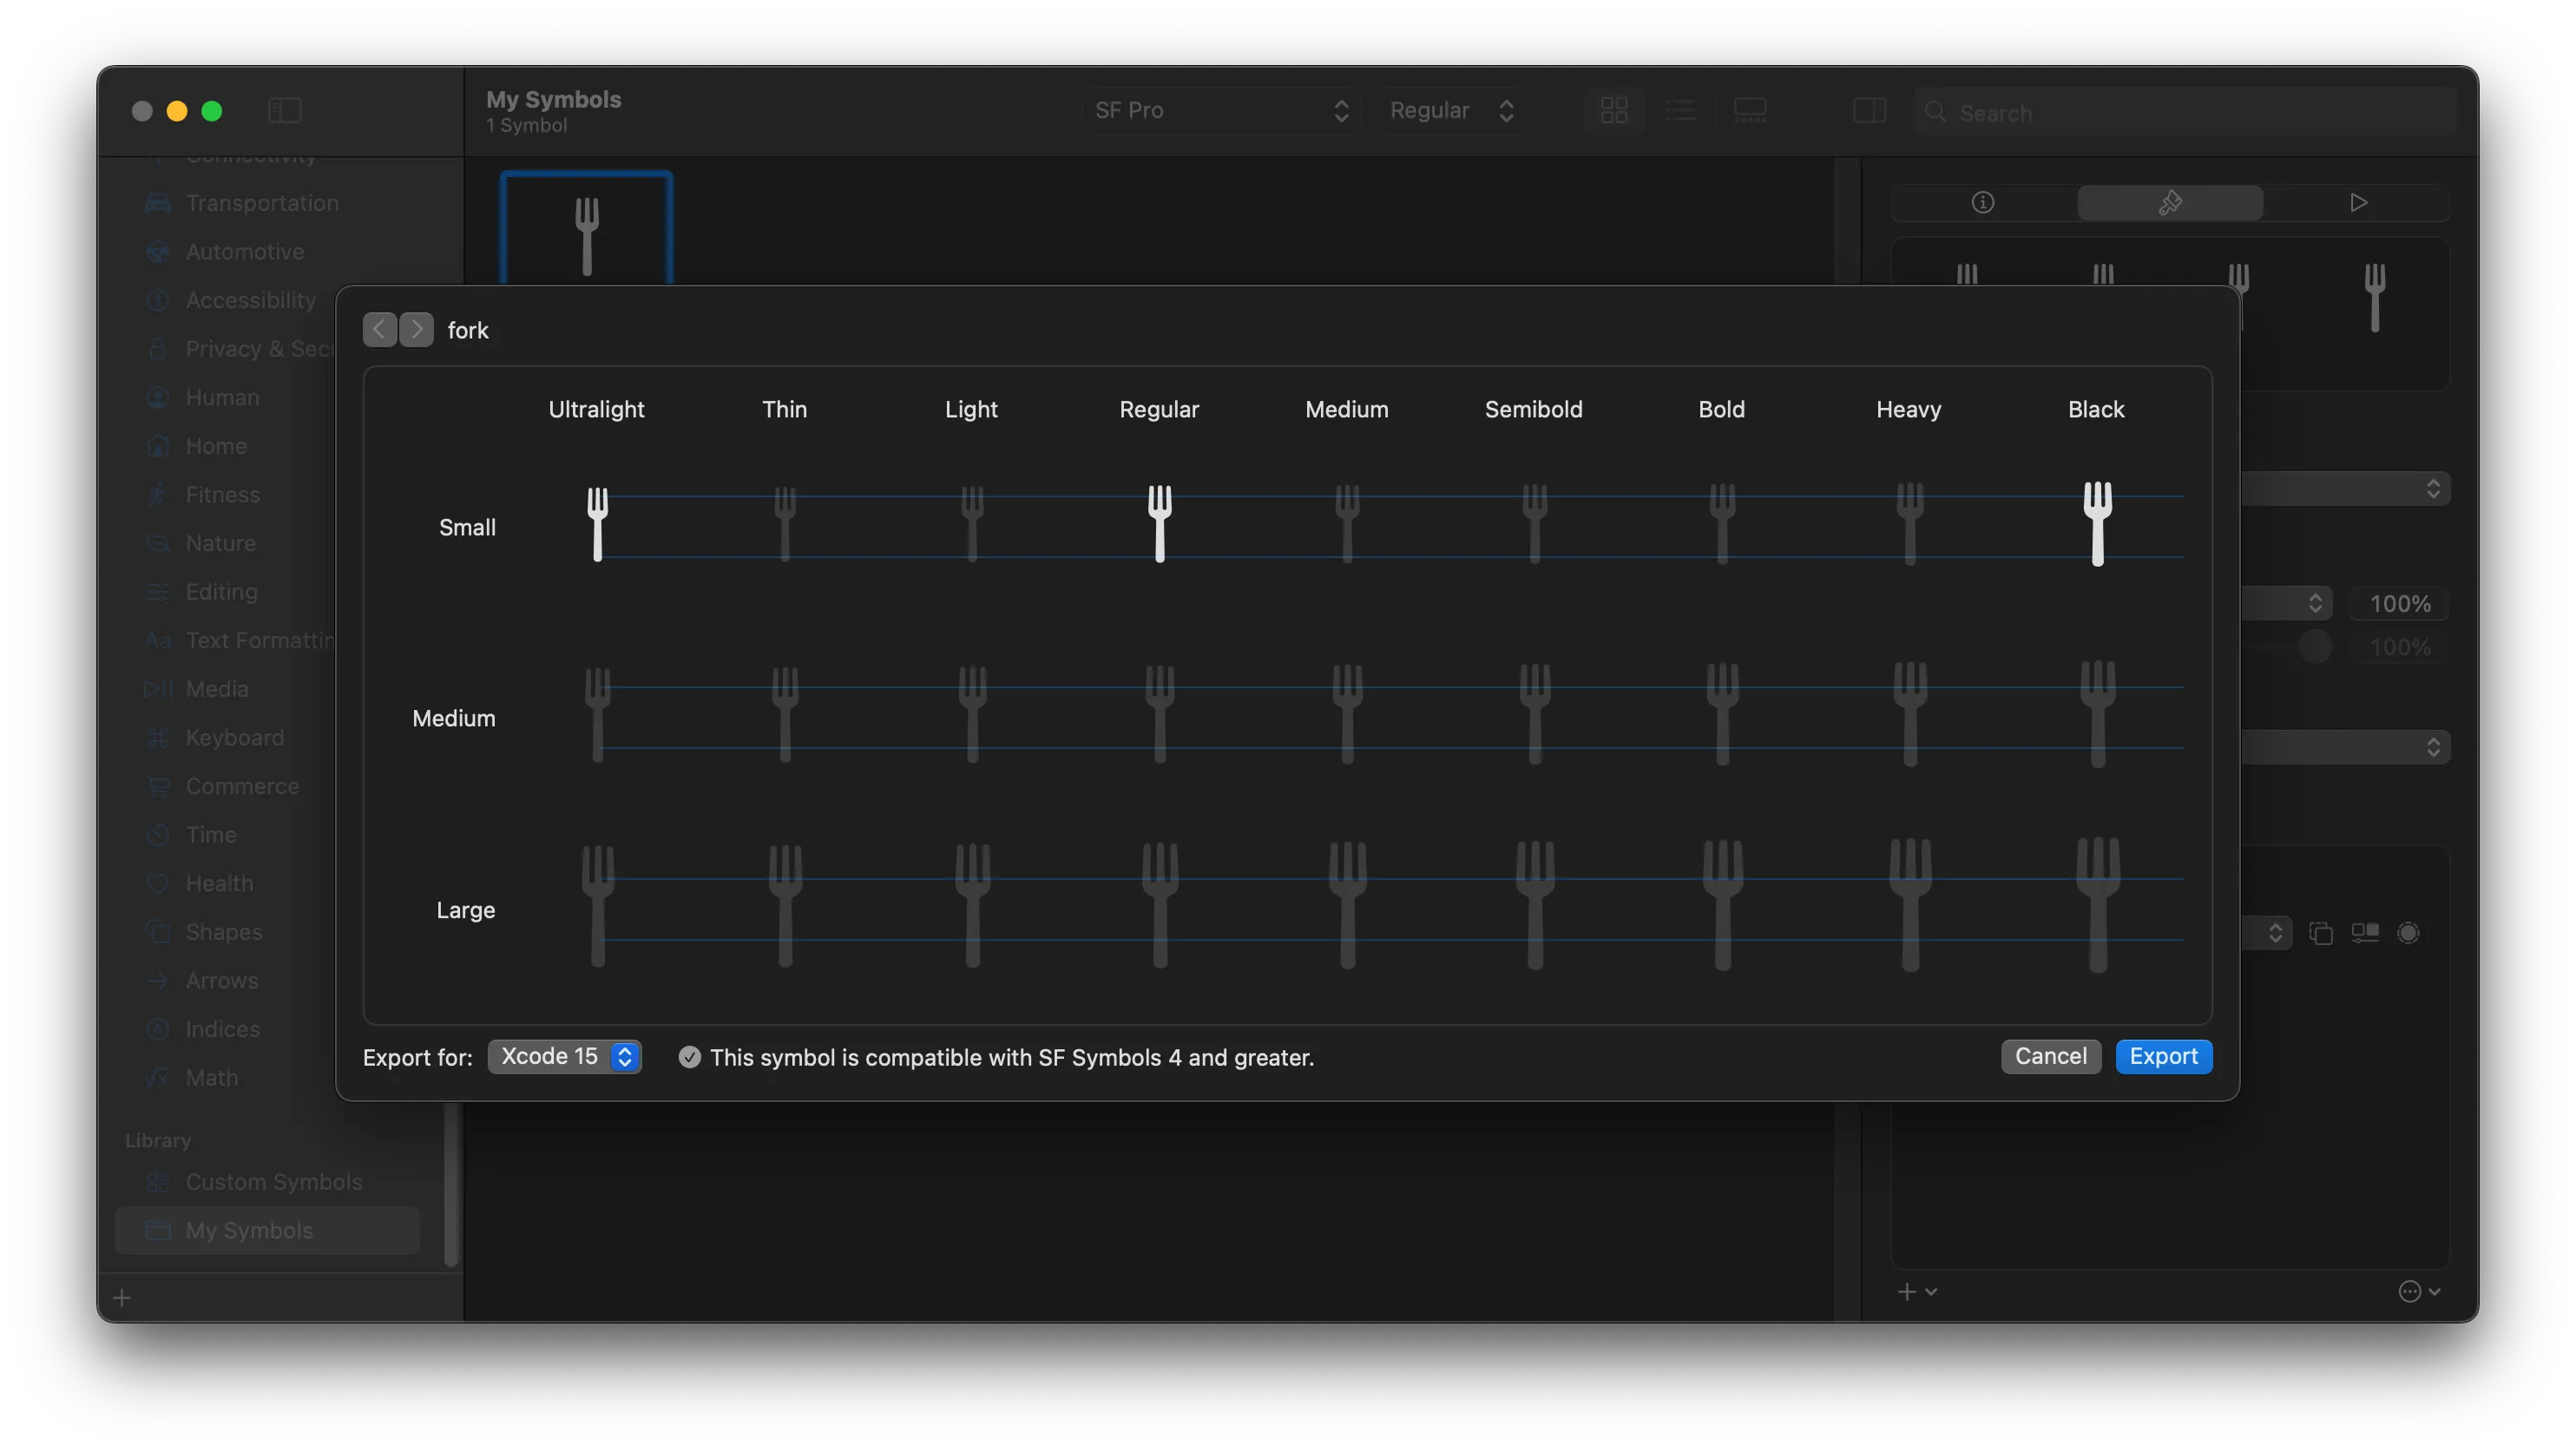Cancel the export dialog

point(2050,1056)
